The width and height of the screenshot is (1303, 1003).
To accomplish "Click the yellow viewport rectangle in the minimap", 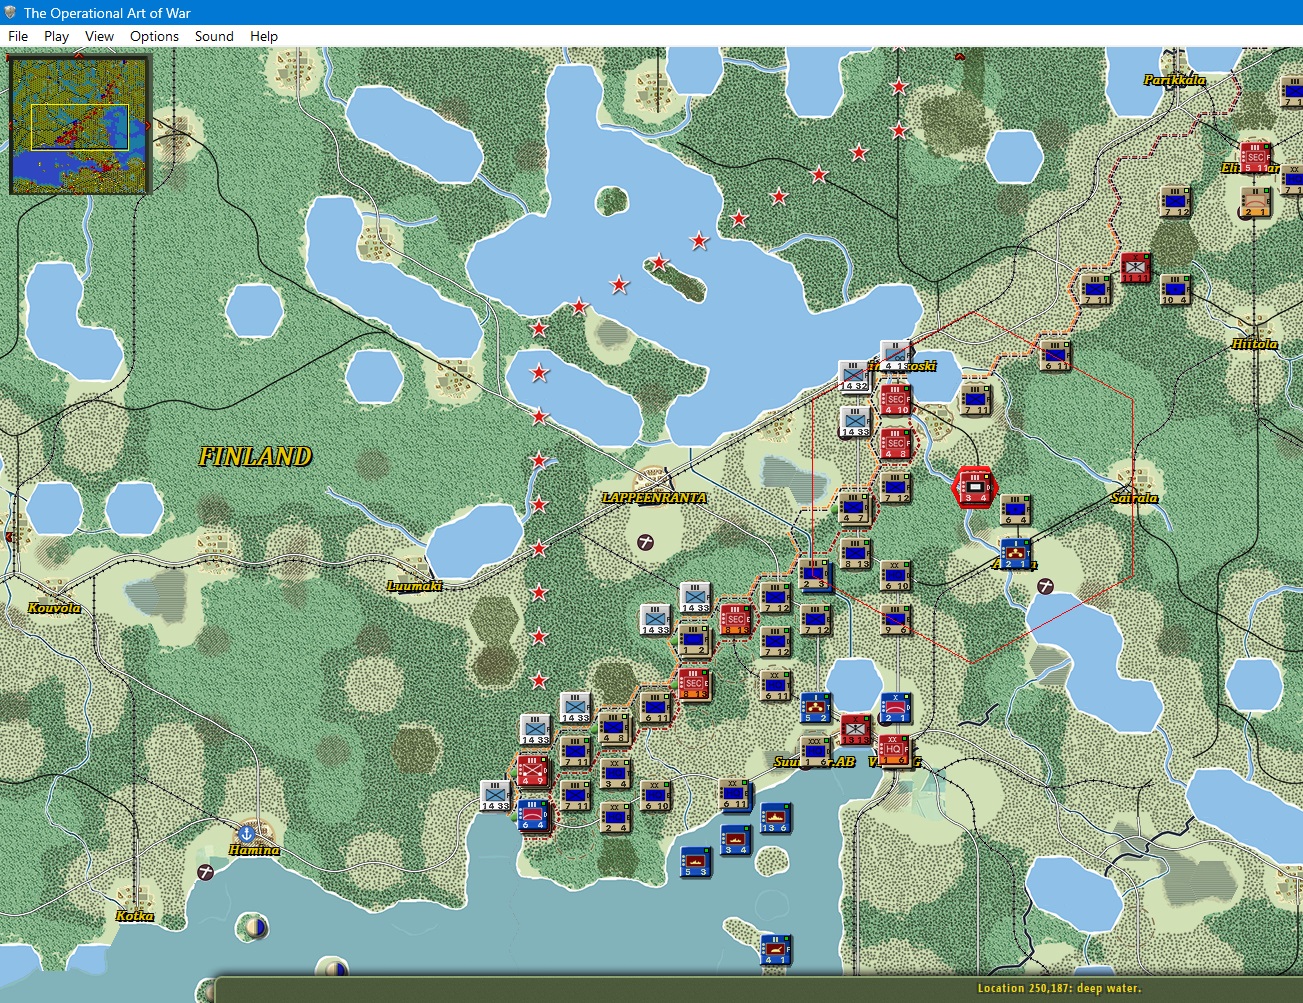I will click(80, 127).
